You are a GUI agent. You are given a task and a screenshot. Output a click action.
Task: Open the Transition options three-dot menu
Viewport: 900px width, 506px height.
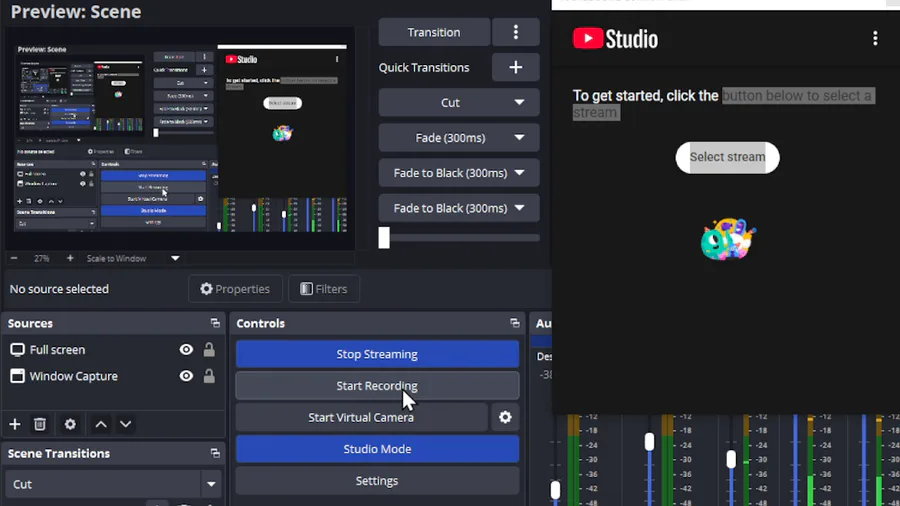515,32
